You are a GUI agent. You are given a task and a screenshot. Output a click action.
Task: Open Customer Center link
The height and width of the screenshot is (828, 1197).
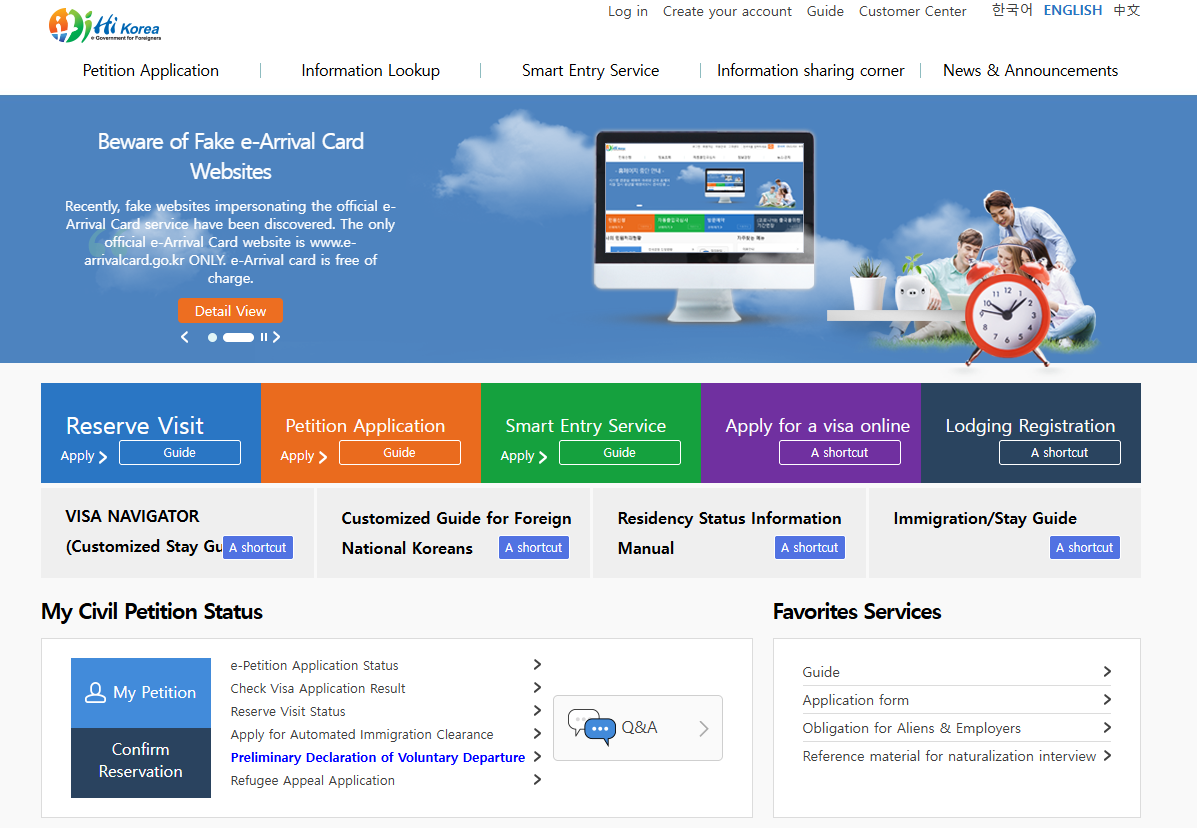click(x=912, y=11)
